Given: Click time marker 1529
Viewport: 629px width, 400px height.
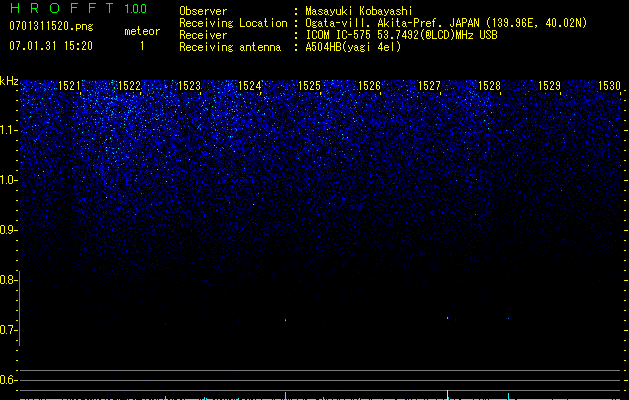Looking at the screenshot, I should point(549,86).
